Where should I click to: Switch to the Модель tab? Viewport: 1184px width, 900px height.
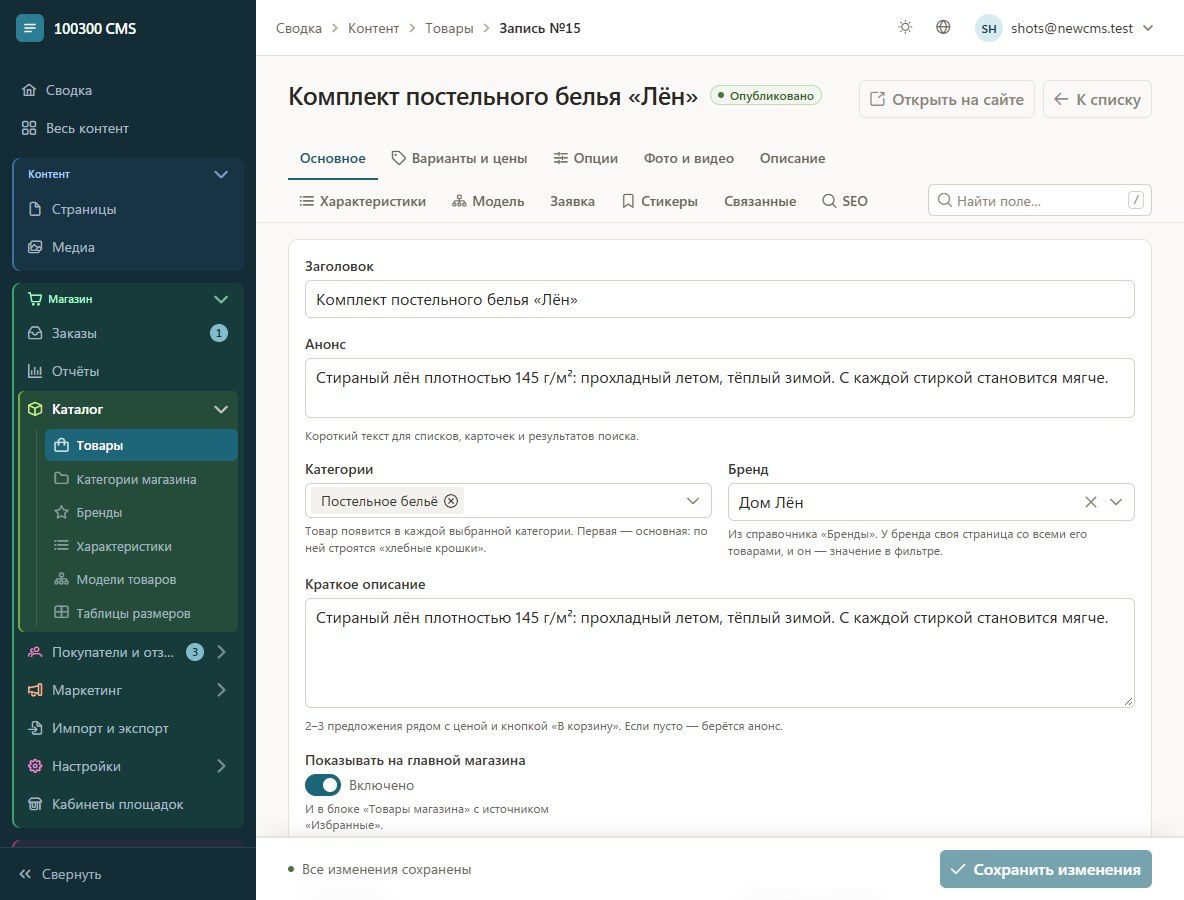488,201
